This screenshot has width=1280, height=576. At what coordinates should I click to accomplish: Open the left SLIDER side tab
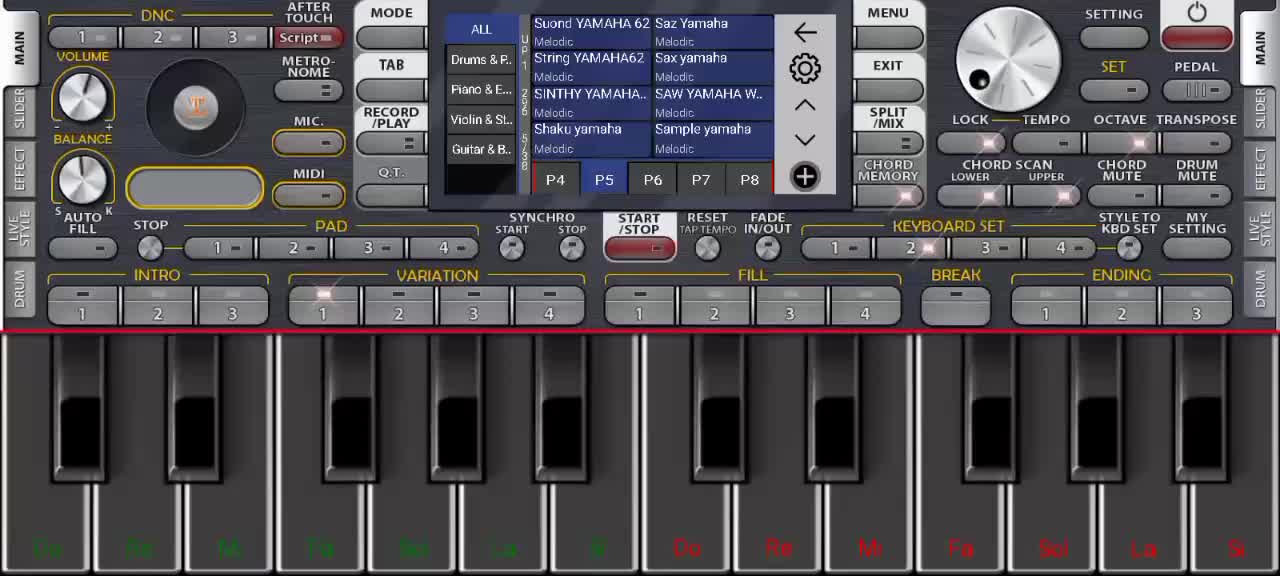coord(19,112)
